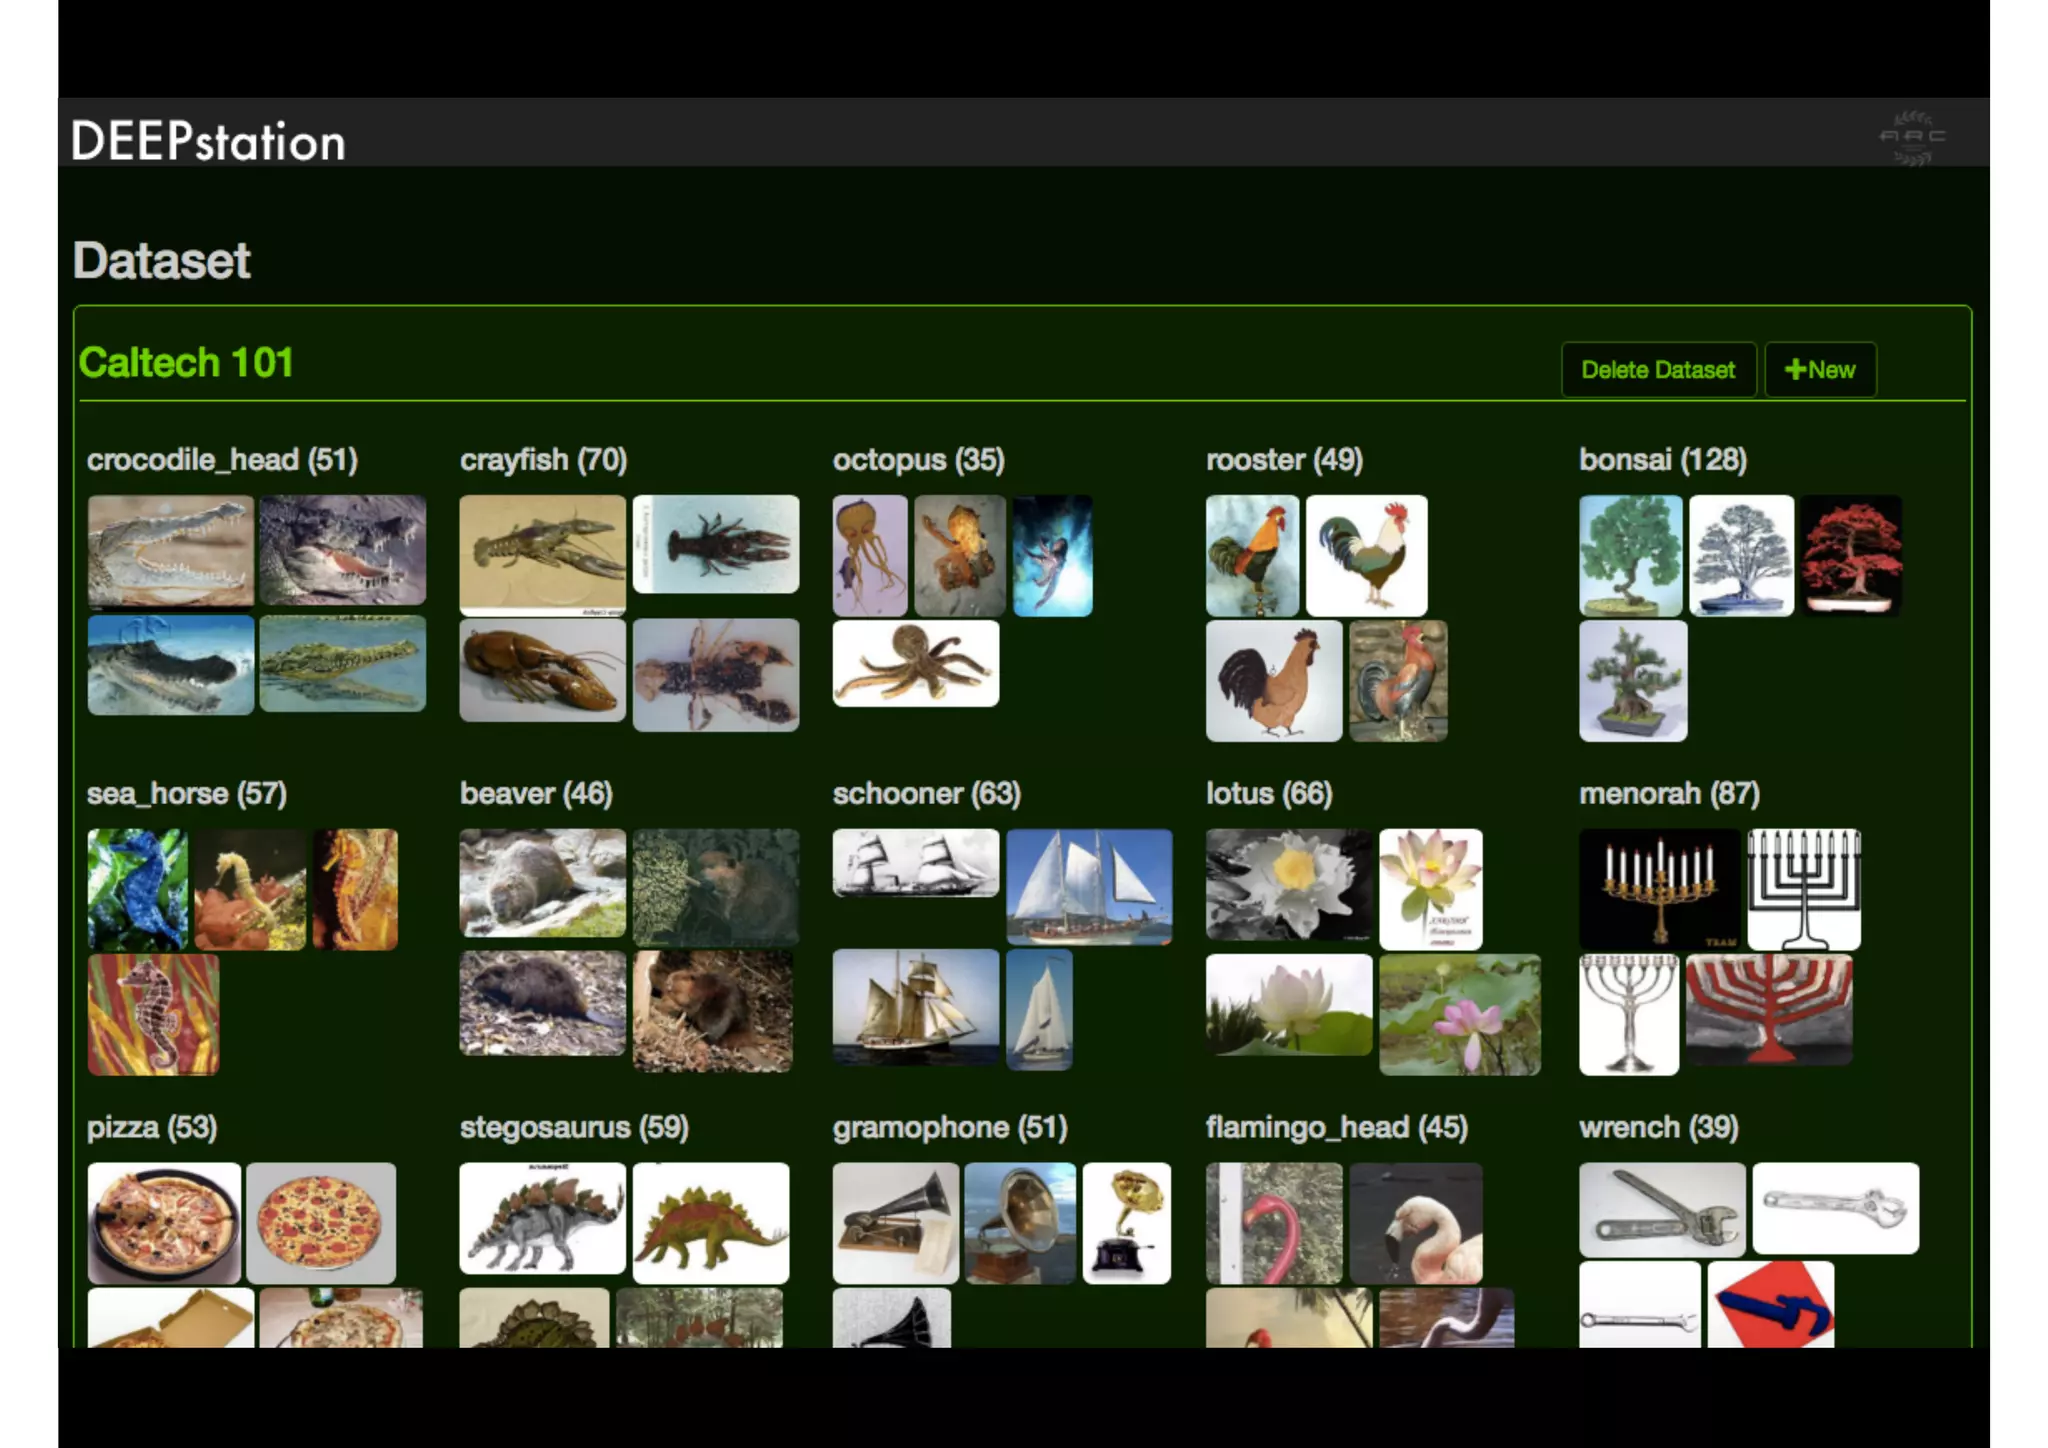The height and width of the screenshot is (1448, 2048).
Task: Open the green stegosaurus illustration thumbnail
Action: click(x=711, y=1222)
